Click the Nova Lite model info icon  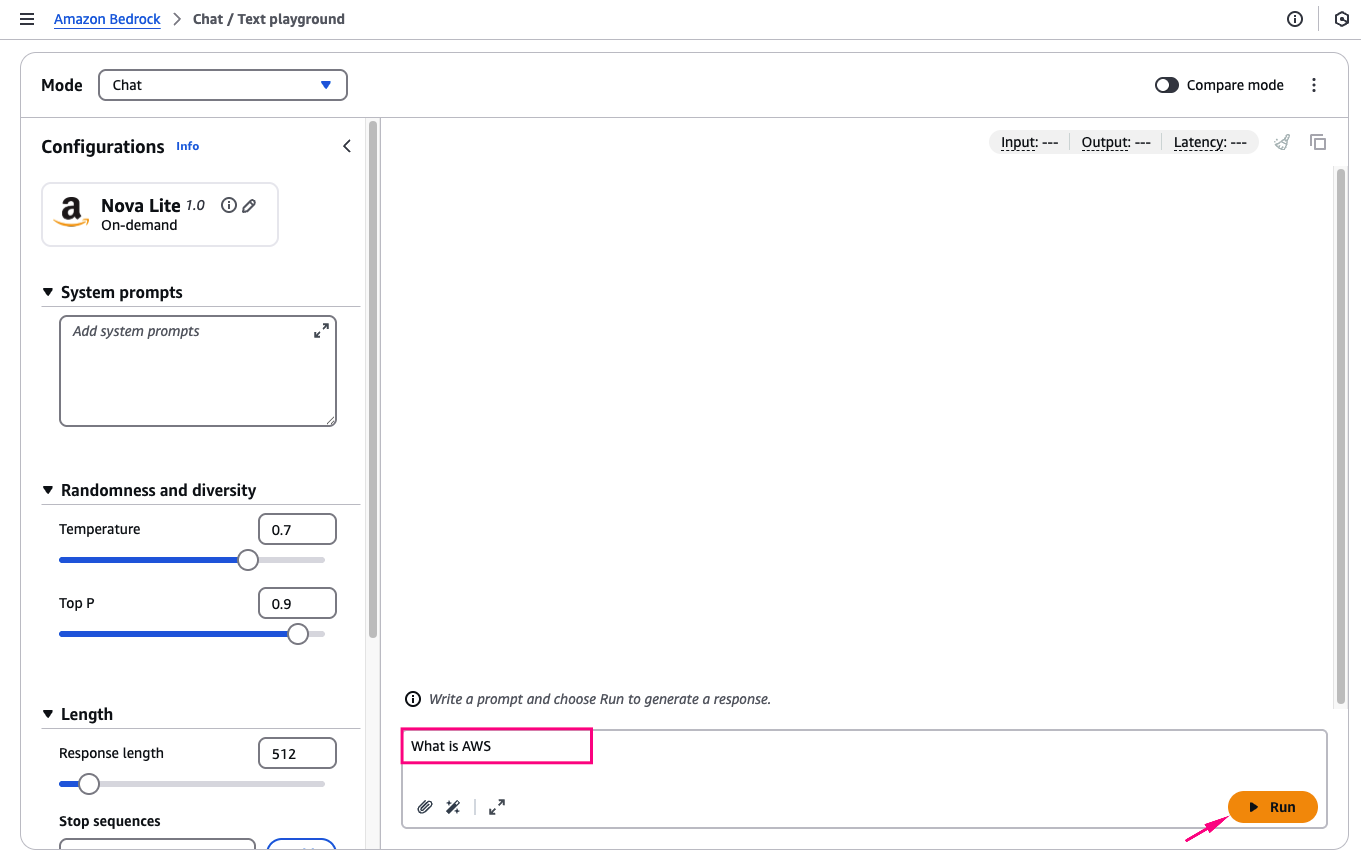point(229,205)
